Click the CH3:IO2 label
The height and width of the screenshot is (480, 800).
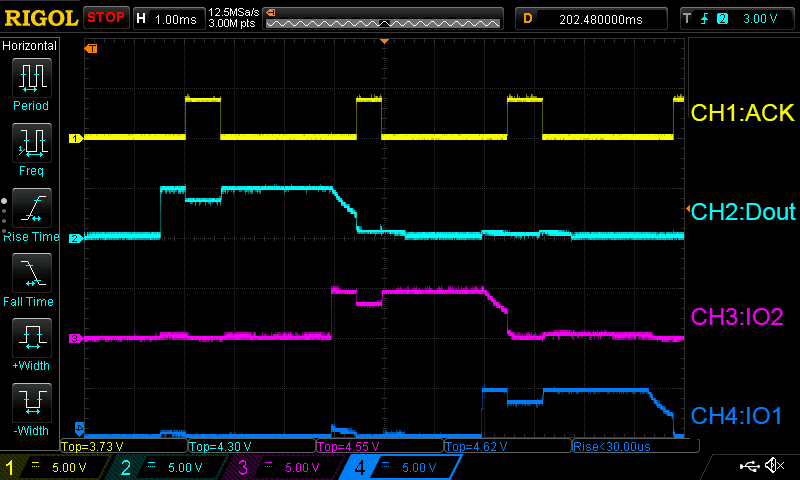736,317
